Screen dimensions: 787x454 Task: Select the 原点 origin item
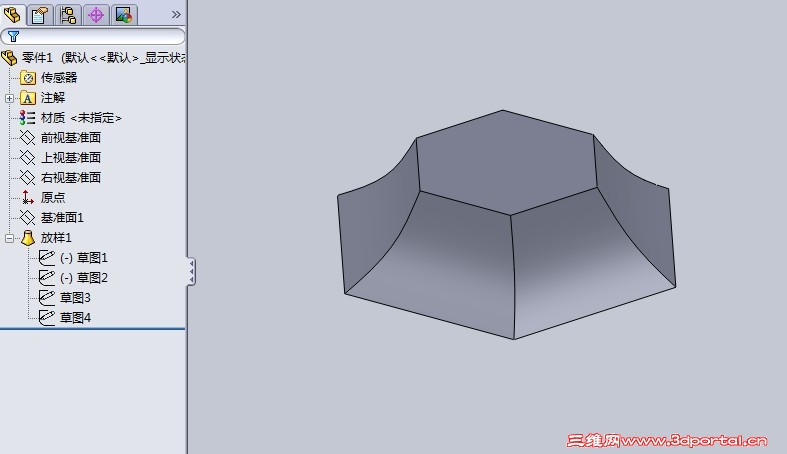(x=53, y=198)
